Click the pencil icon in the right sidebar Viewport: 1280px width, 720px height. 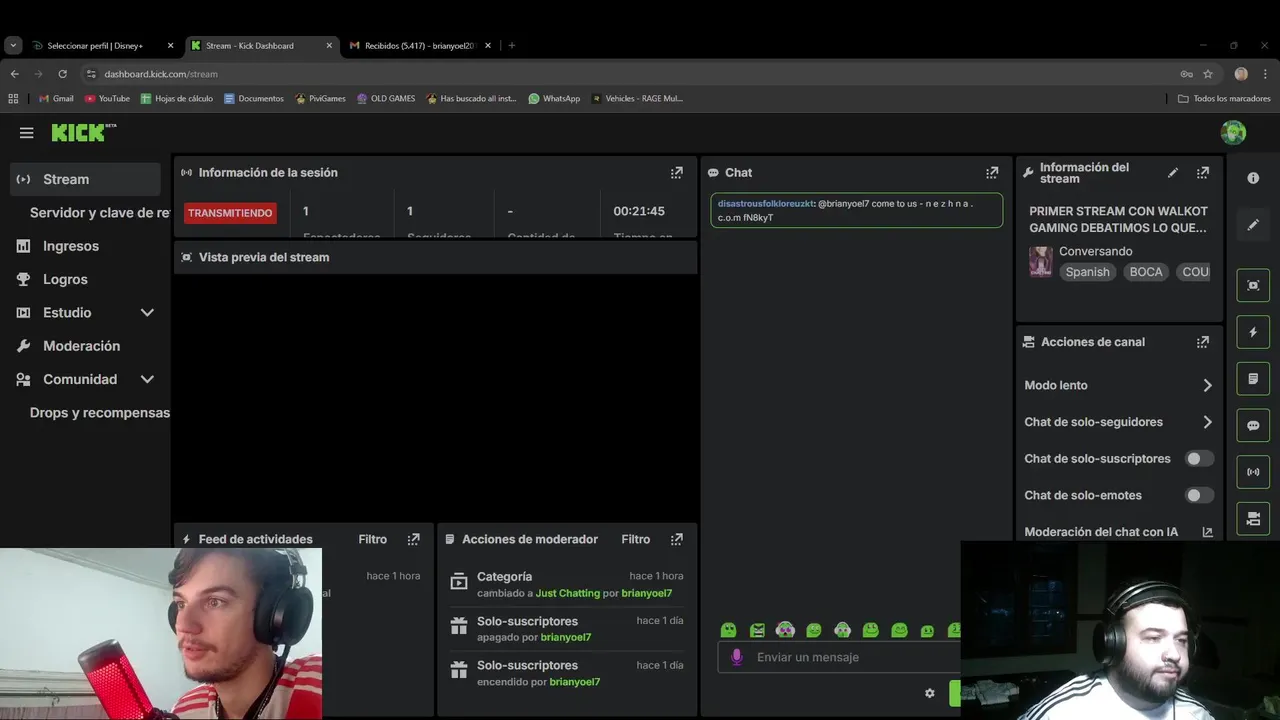point(1253,225)
